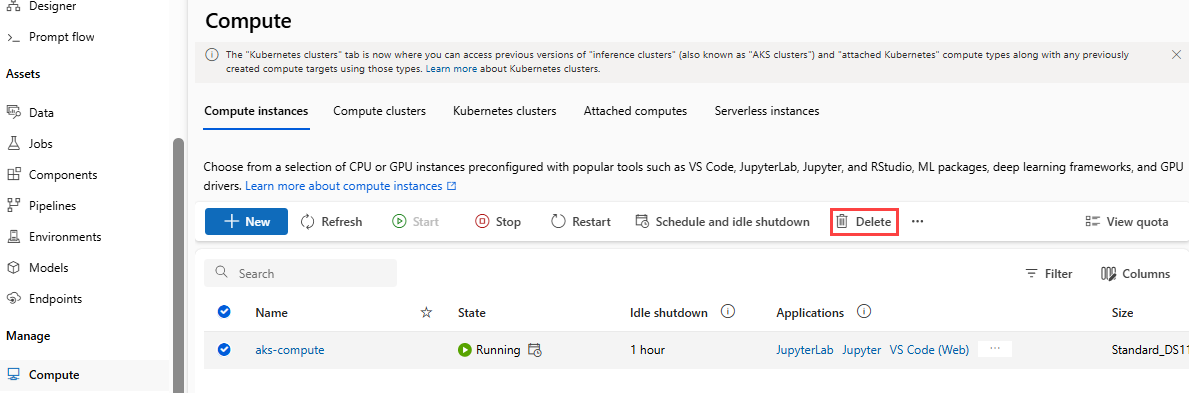Toggle the select-all header checkbox
Viewport: 1189px width, 393px height.
coord(224,311)
